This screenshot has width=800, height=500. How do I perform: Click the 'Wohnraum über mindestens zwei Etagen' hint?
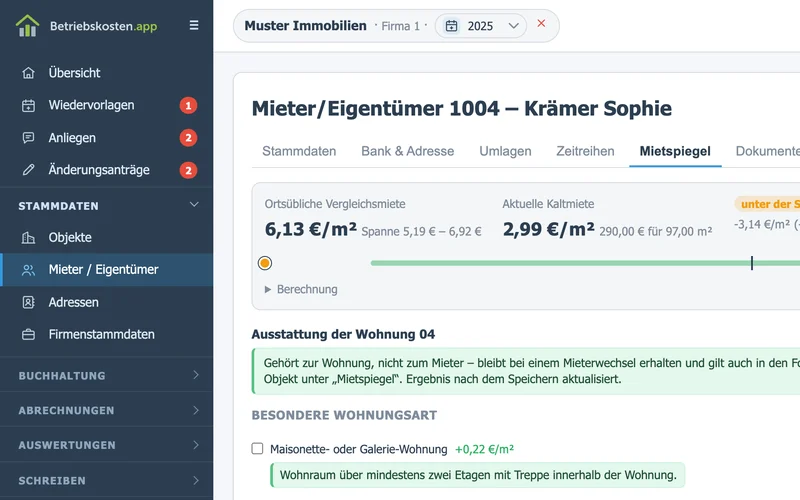click(478, 475)
